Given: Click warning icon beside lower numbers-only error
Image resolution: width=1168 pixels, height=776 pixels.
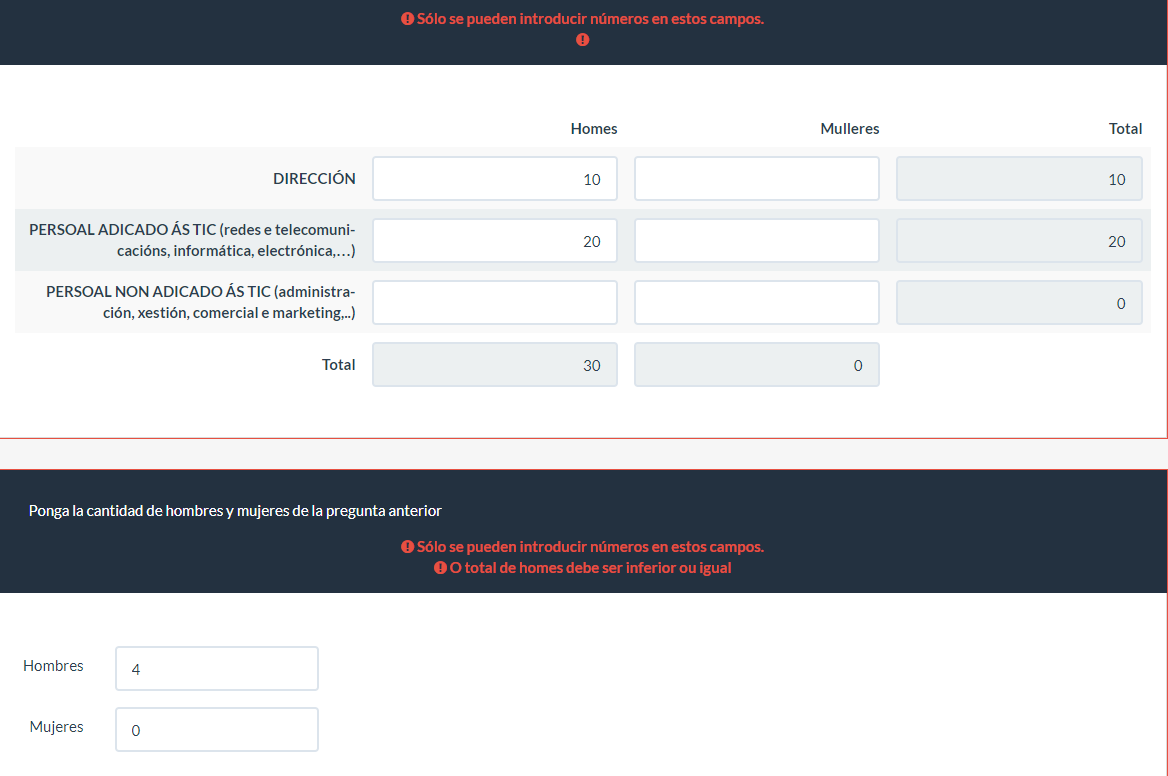Looking at the screenshot, I should point(407,547).
